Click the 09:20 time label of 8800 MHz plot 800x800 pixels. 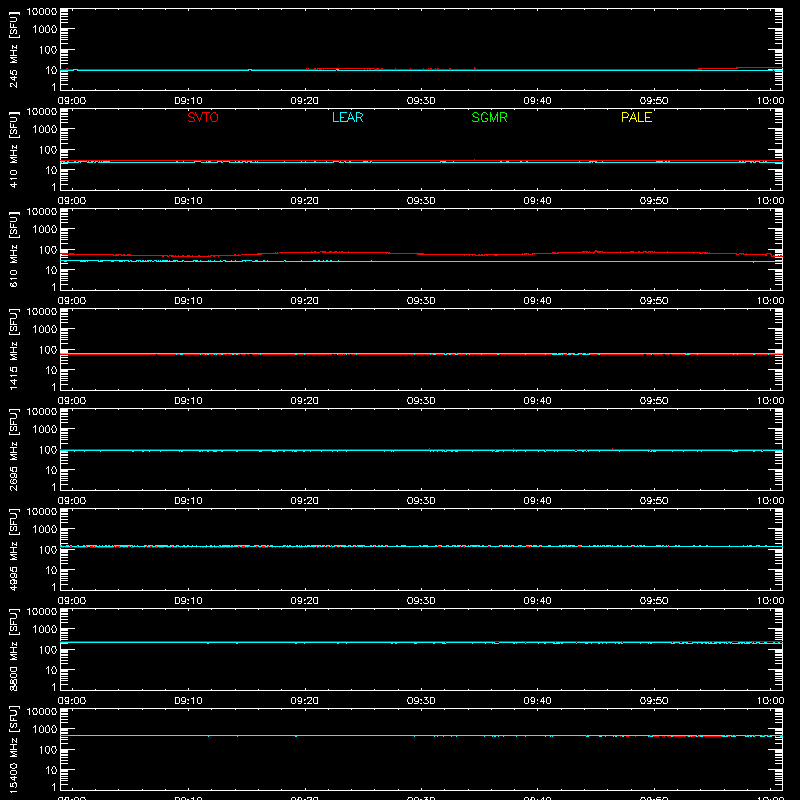(305, 701)
